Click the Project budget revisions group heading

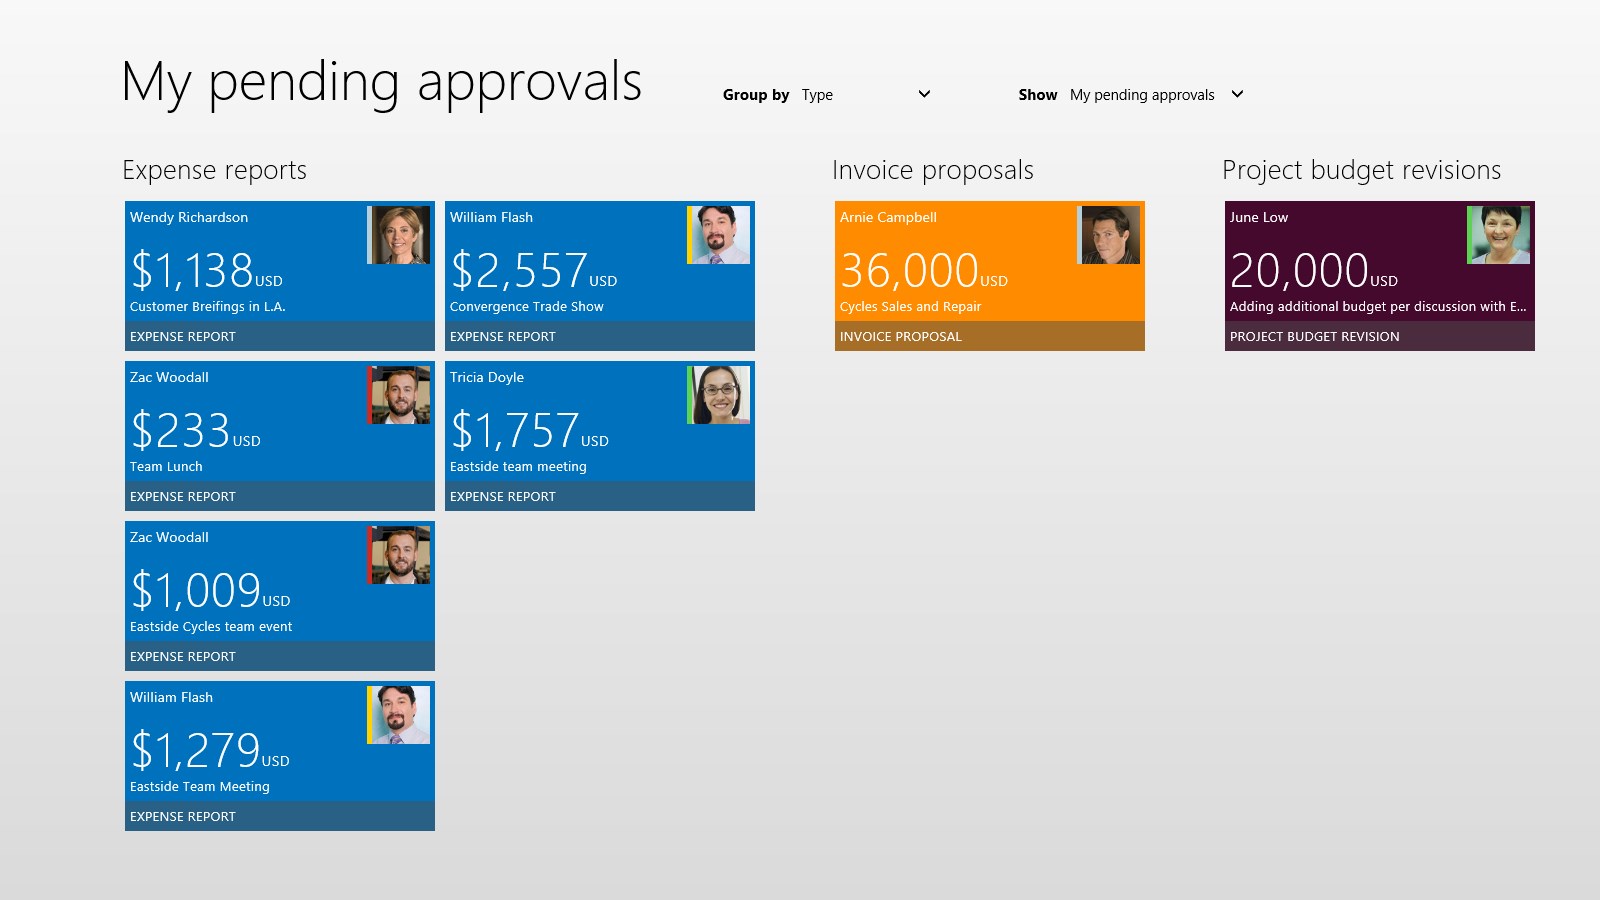(x=1361, y=170)
